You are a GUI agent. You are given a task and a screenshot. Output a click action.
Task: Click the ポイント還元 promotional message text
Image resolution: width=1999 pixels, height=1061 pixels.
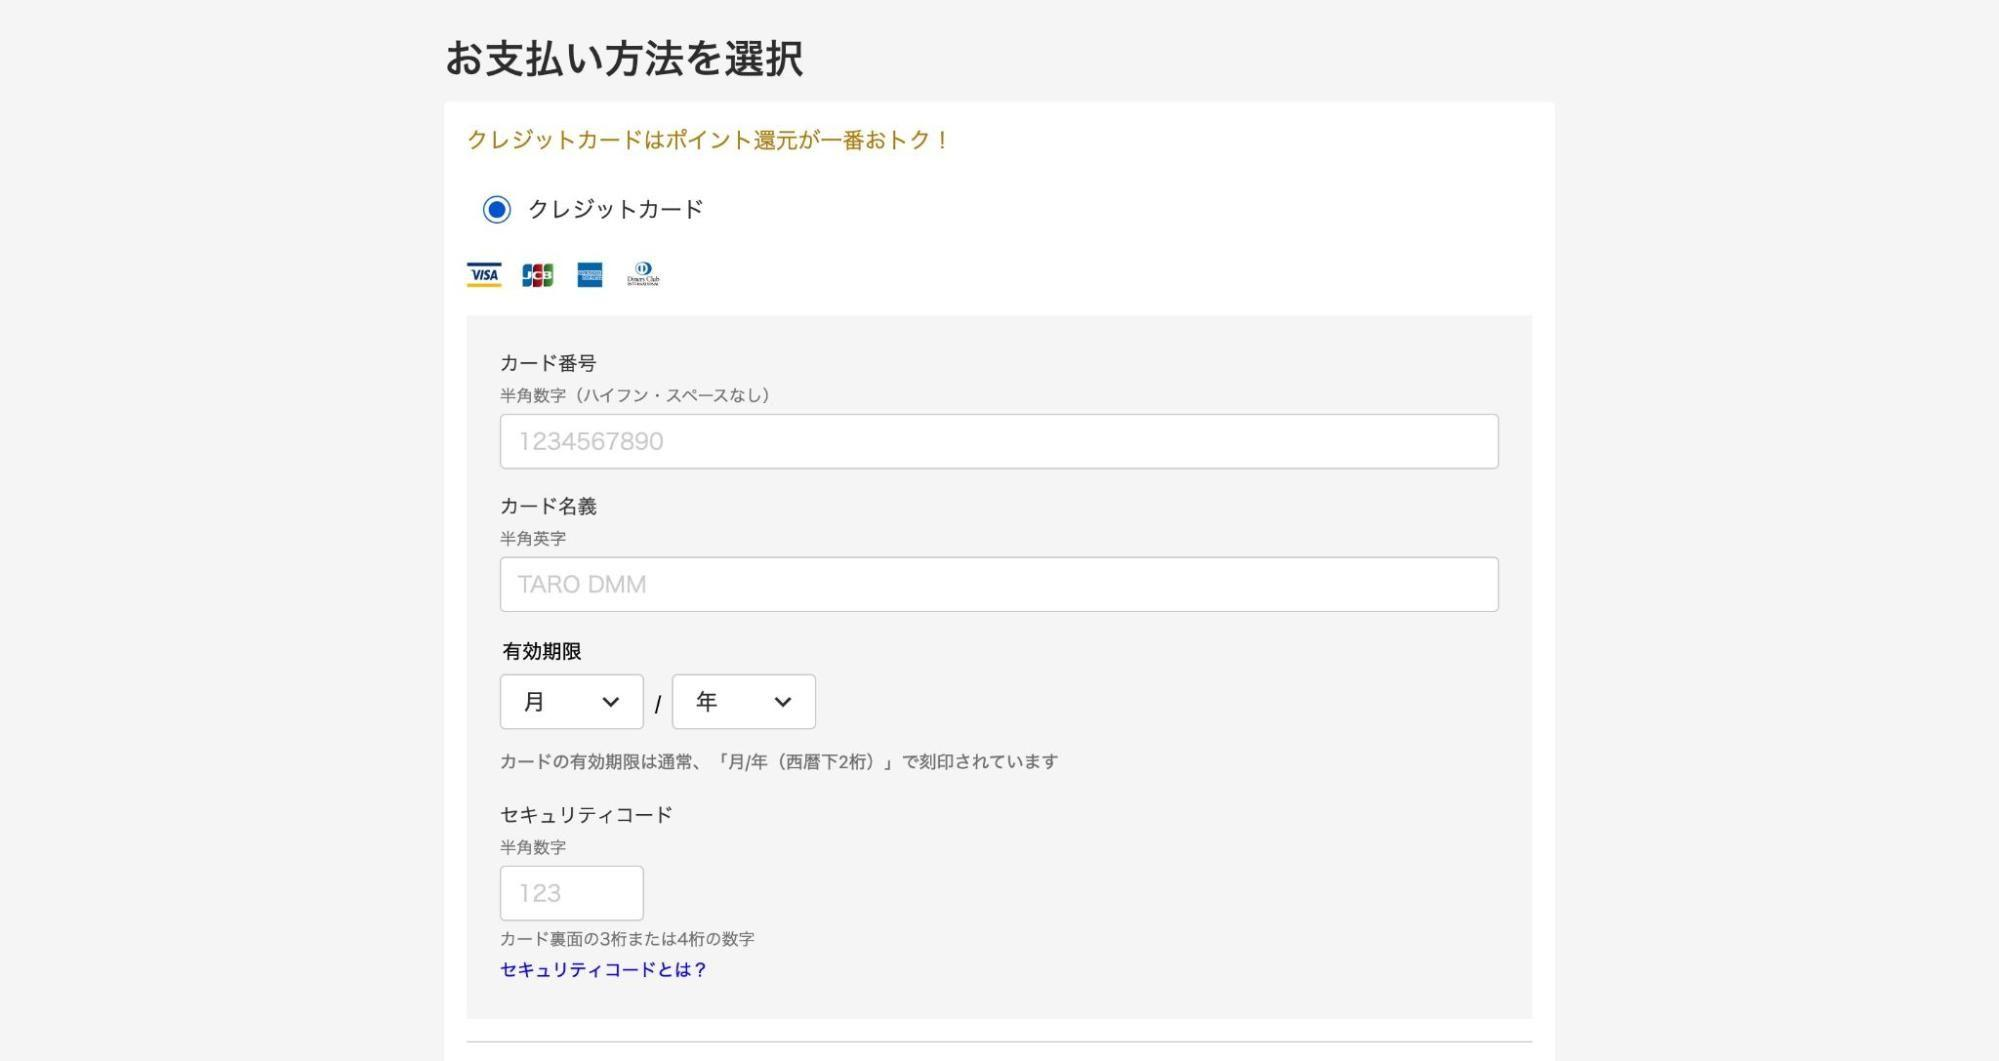pyautogui.click(x=706, y=141)
